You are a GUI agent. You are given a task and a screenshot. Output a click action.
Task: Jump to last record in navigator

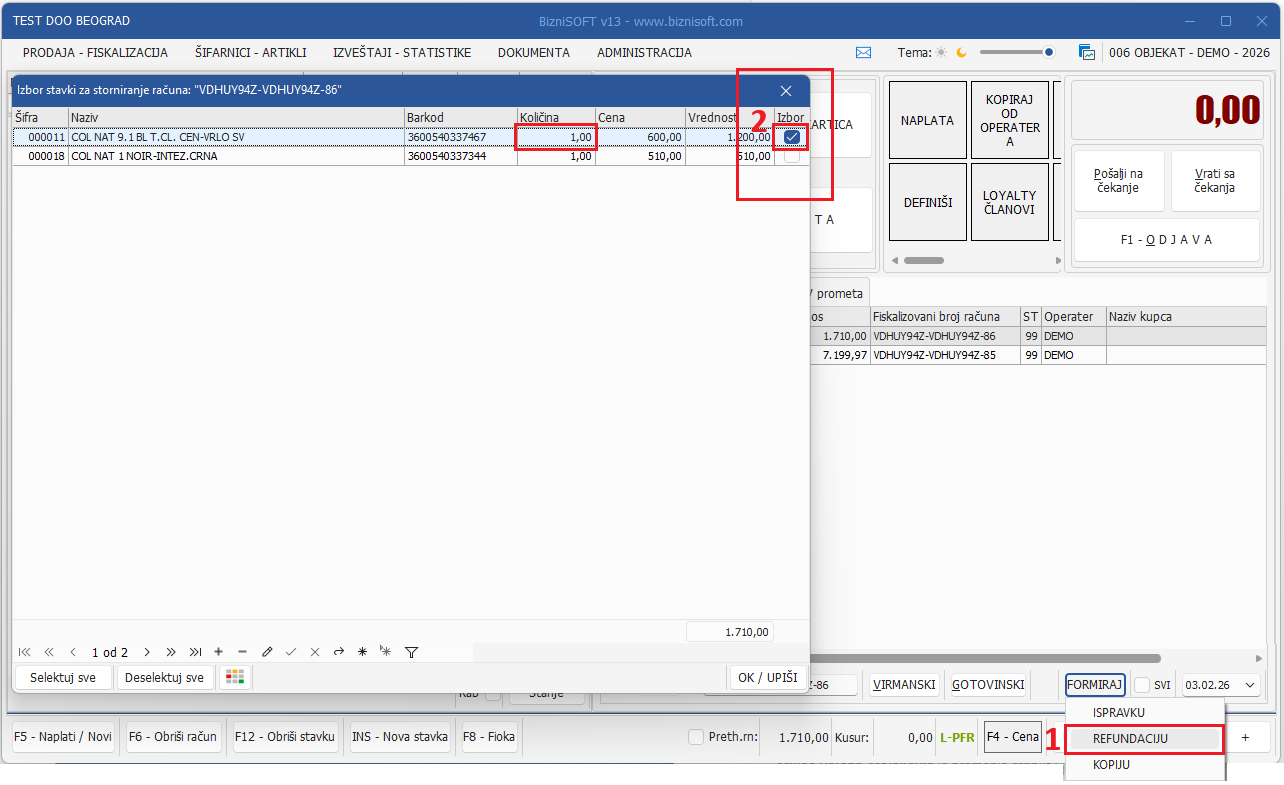(x=195, y=652)
